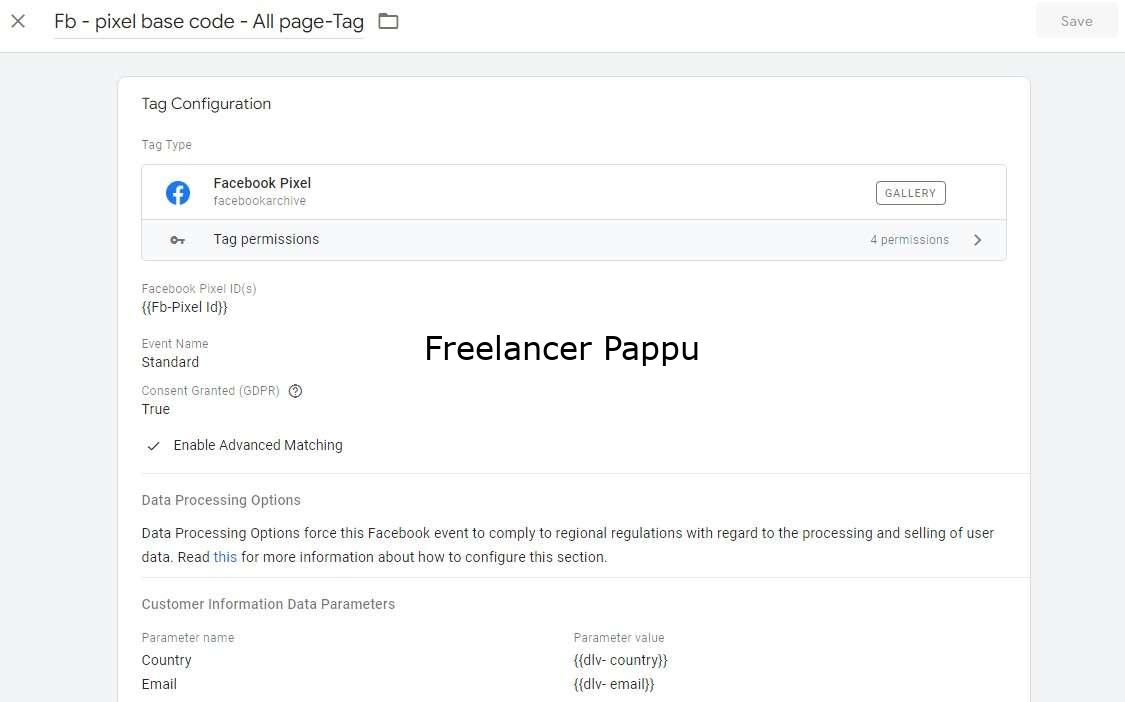Click the key icon beside Tag permissions

click(x=177, y=240)
